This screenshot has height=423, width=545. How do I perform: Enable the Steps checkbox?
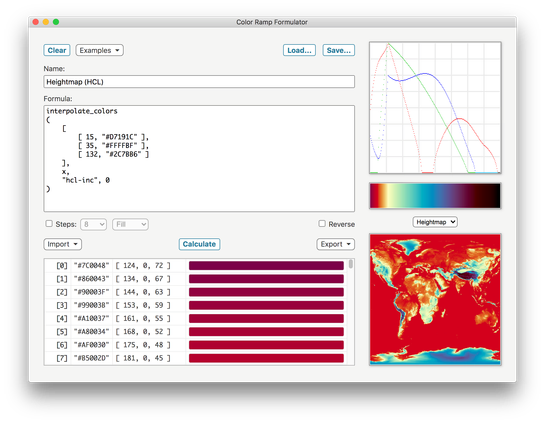[49, 223]
